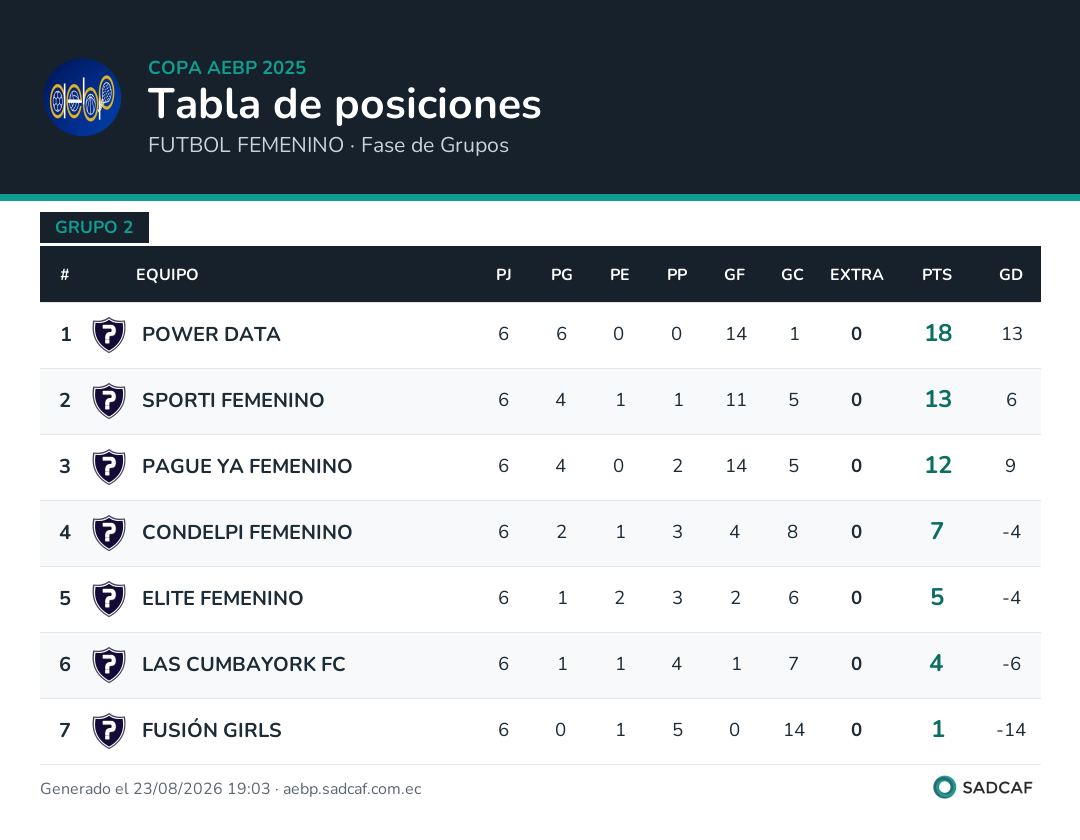Open the FUSIÓN GIRLS team name
This screenshot has width=1080, height=840.
tap(212, 730)
